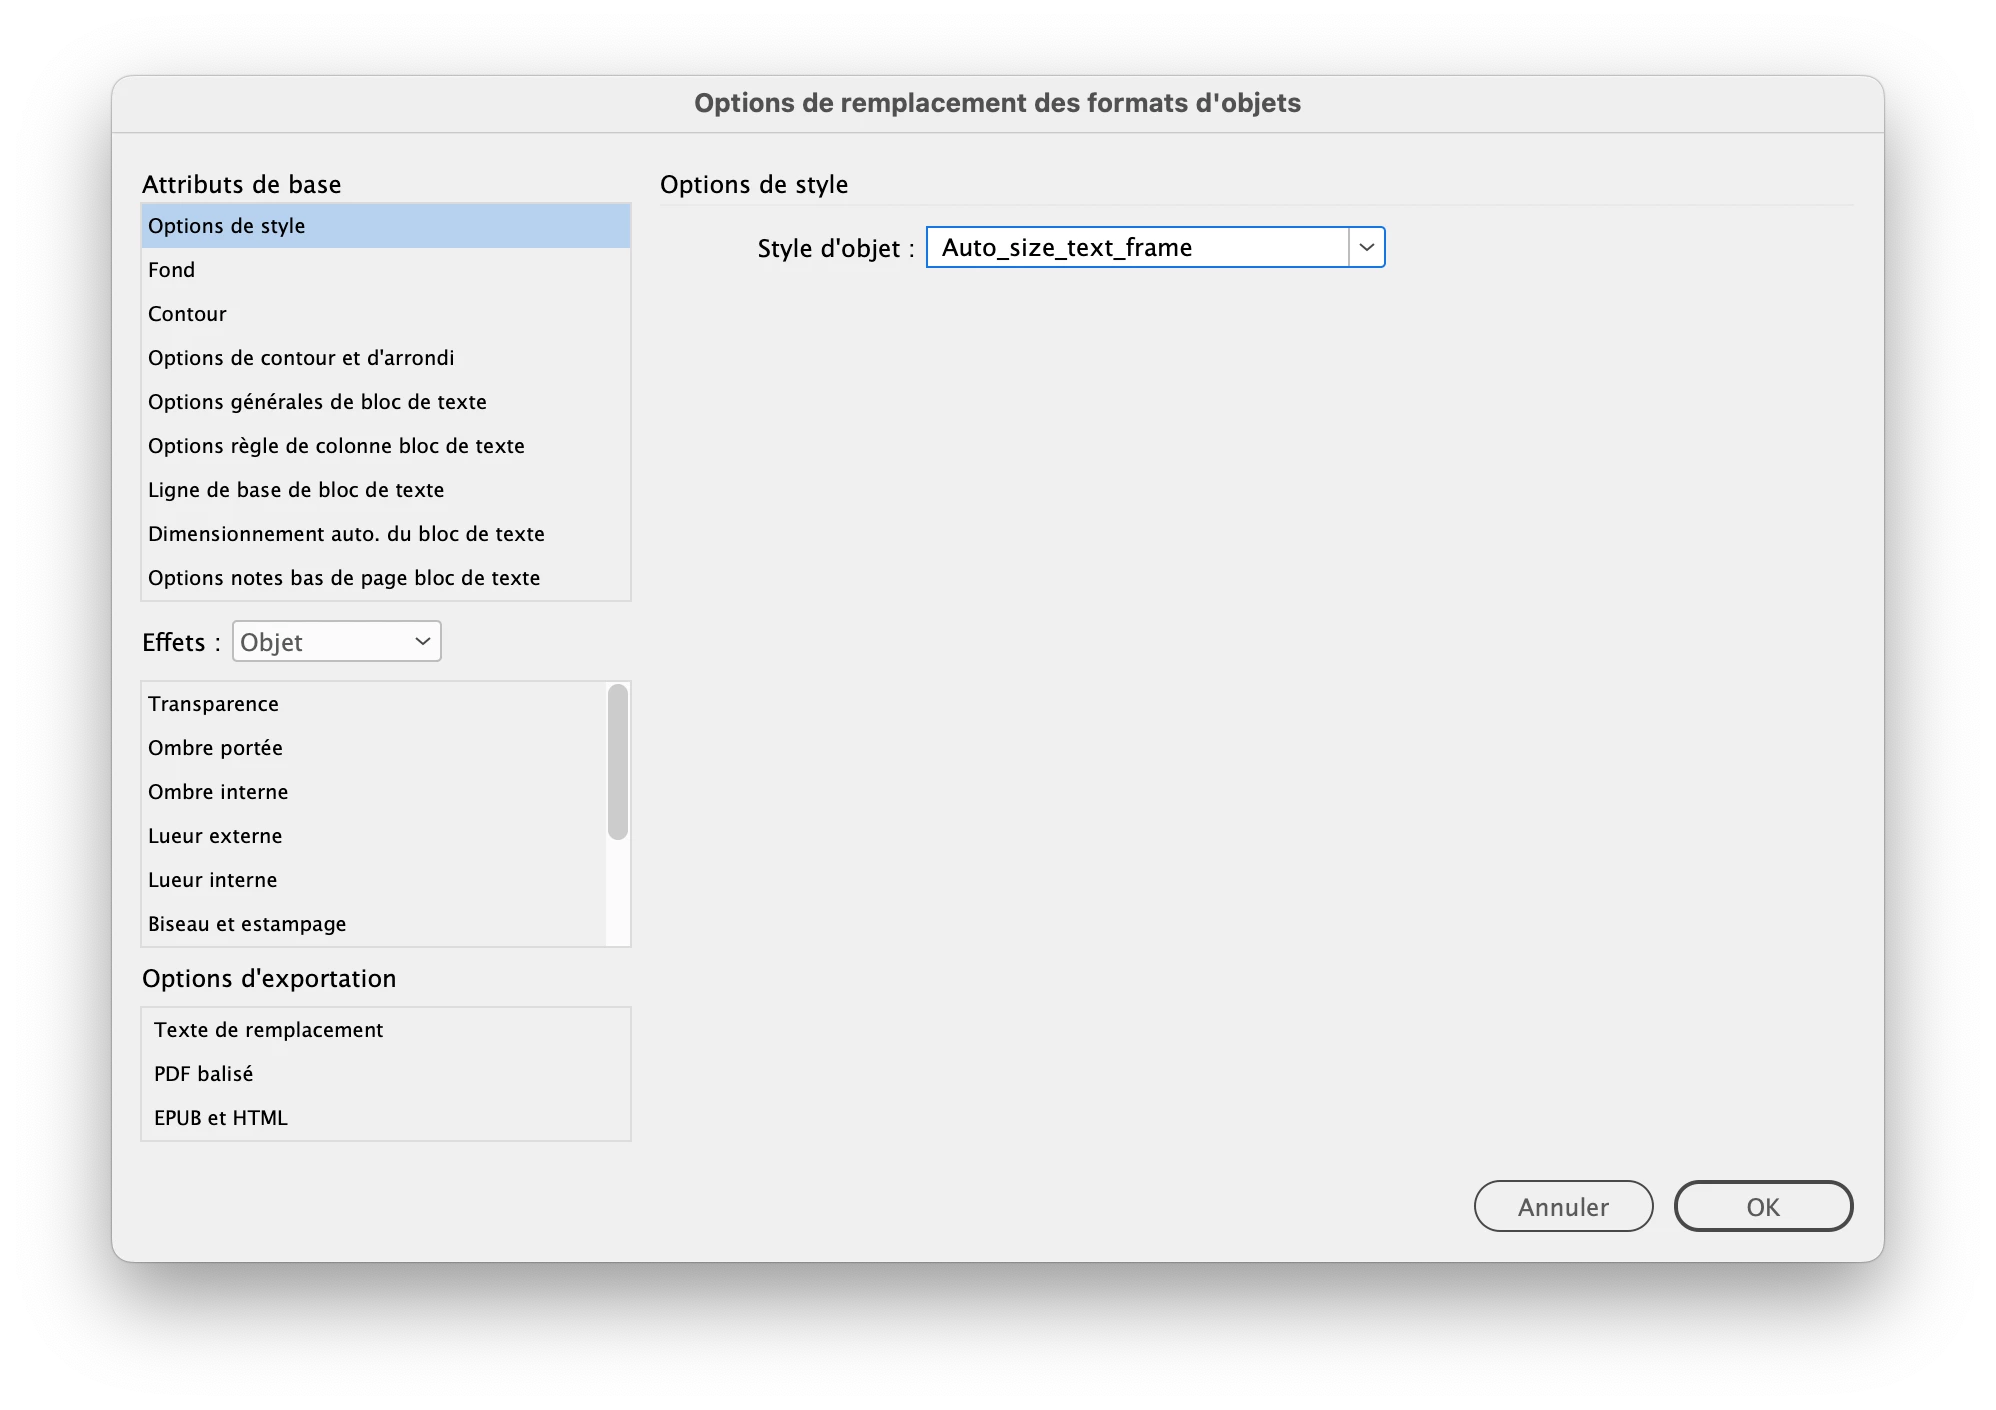Open Options générales de bloc de texte
This screenshot has height=1410, width=1996.
[317, 402]
